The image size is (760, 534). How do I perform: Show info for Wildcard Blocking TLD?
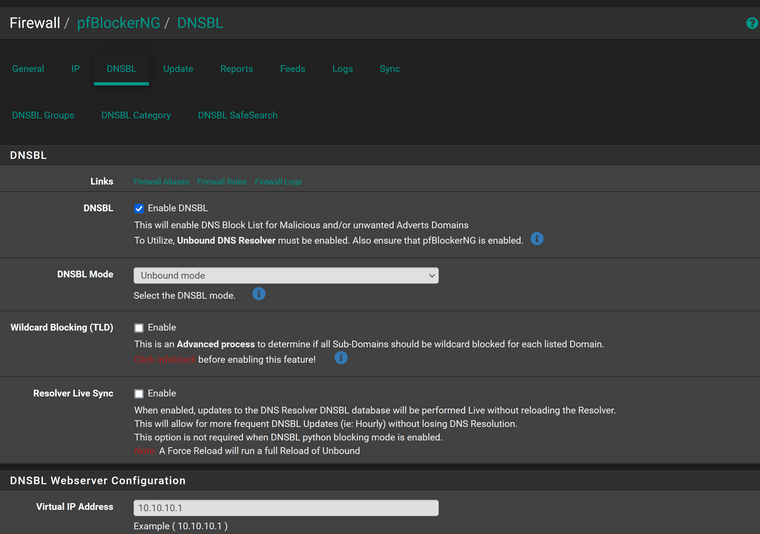(x=341, y=358)
